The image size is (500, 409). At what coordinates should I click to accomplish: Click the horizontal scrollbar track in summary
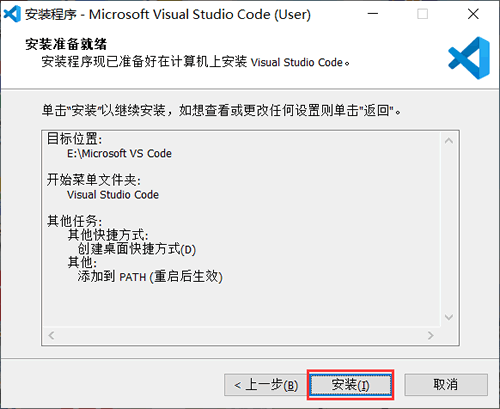click(x=241, y=335)
